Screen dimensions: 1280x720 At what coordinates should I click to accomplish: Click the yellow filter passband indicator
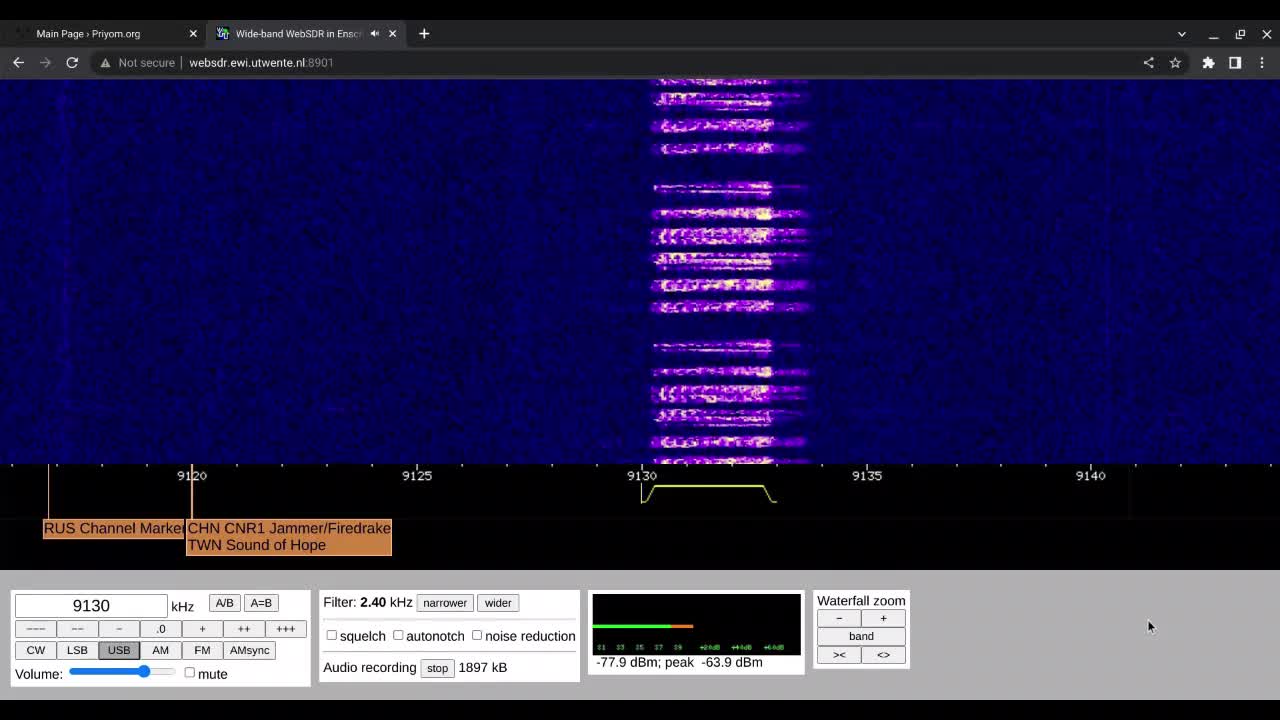[709, 493]
